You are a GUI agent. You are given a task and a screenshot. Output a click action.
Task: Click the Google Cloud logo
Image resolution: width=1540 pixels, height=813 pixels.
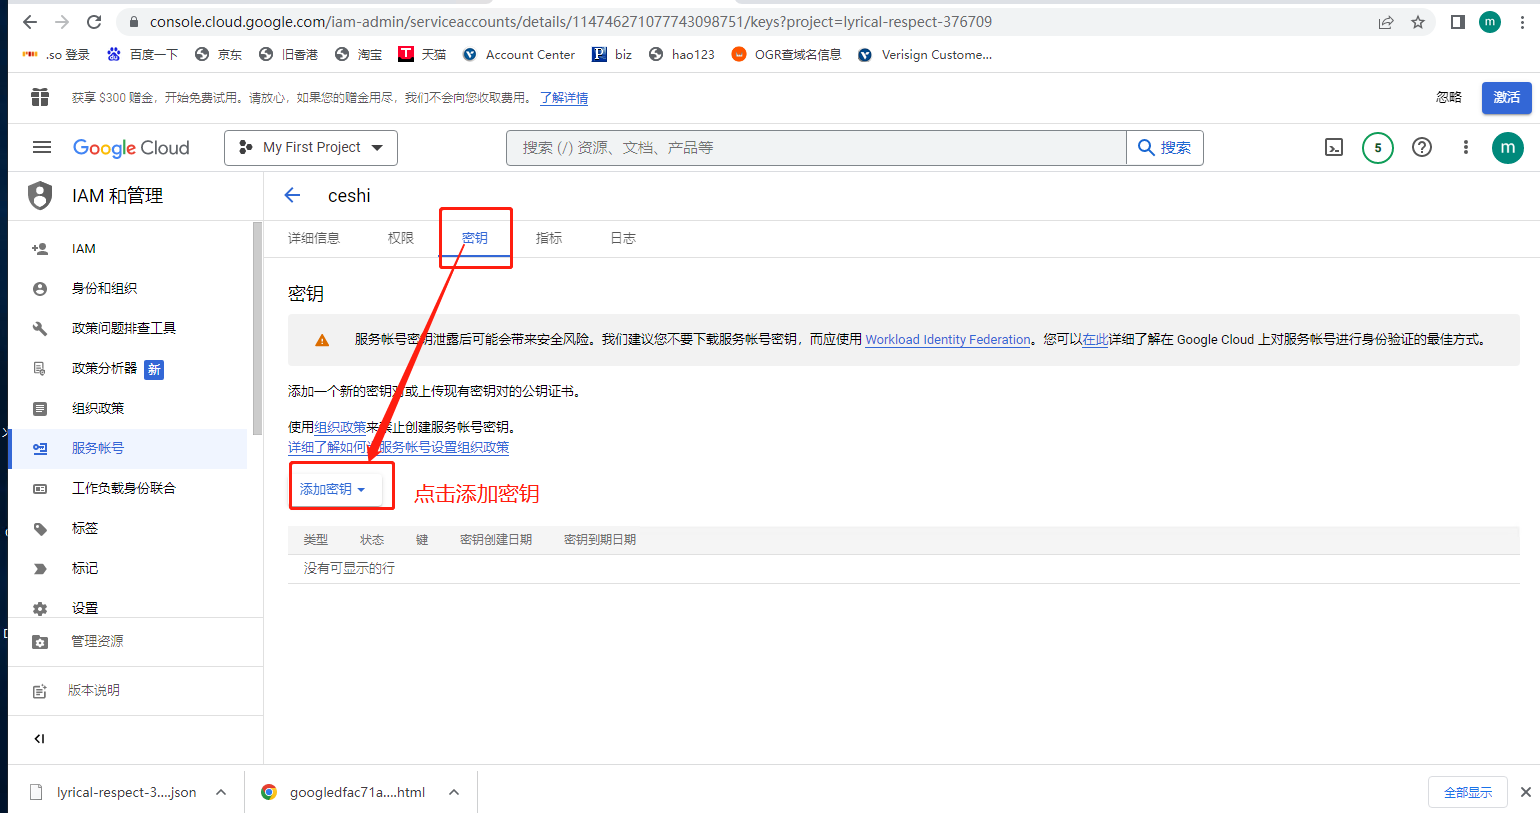pos(131,147)
